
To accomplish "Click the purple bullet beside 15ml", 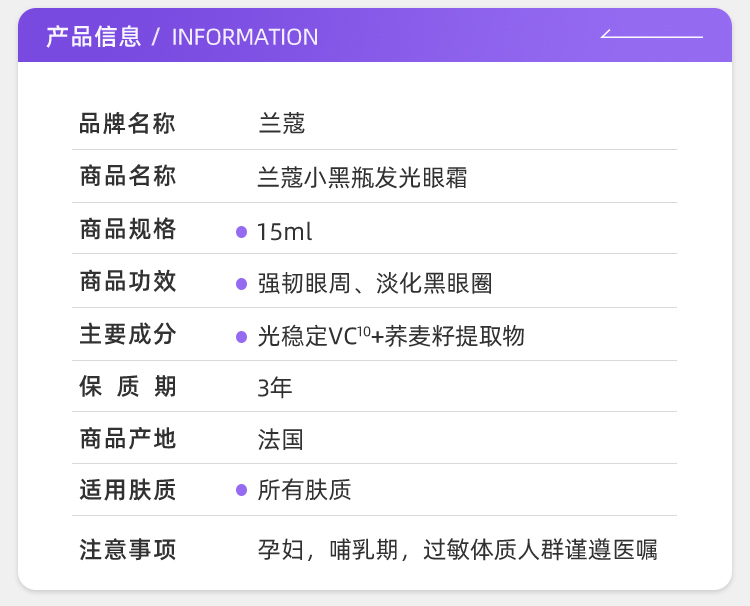I will pyautogui.click(x=241, y=232).
